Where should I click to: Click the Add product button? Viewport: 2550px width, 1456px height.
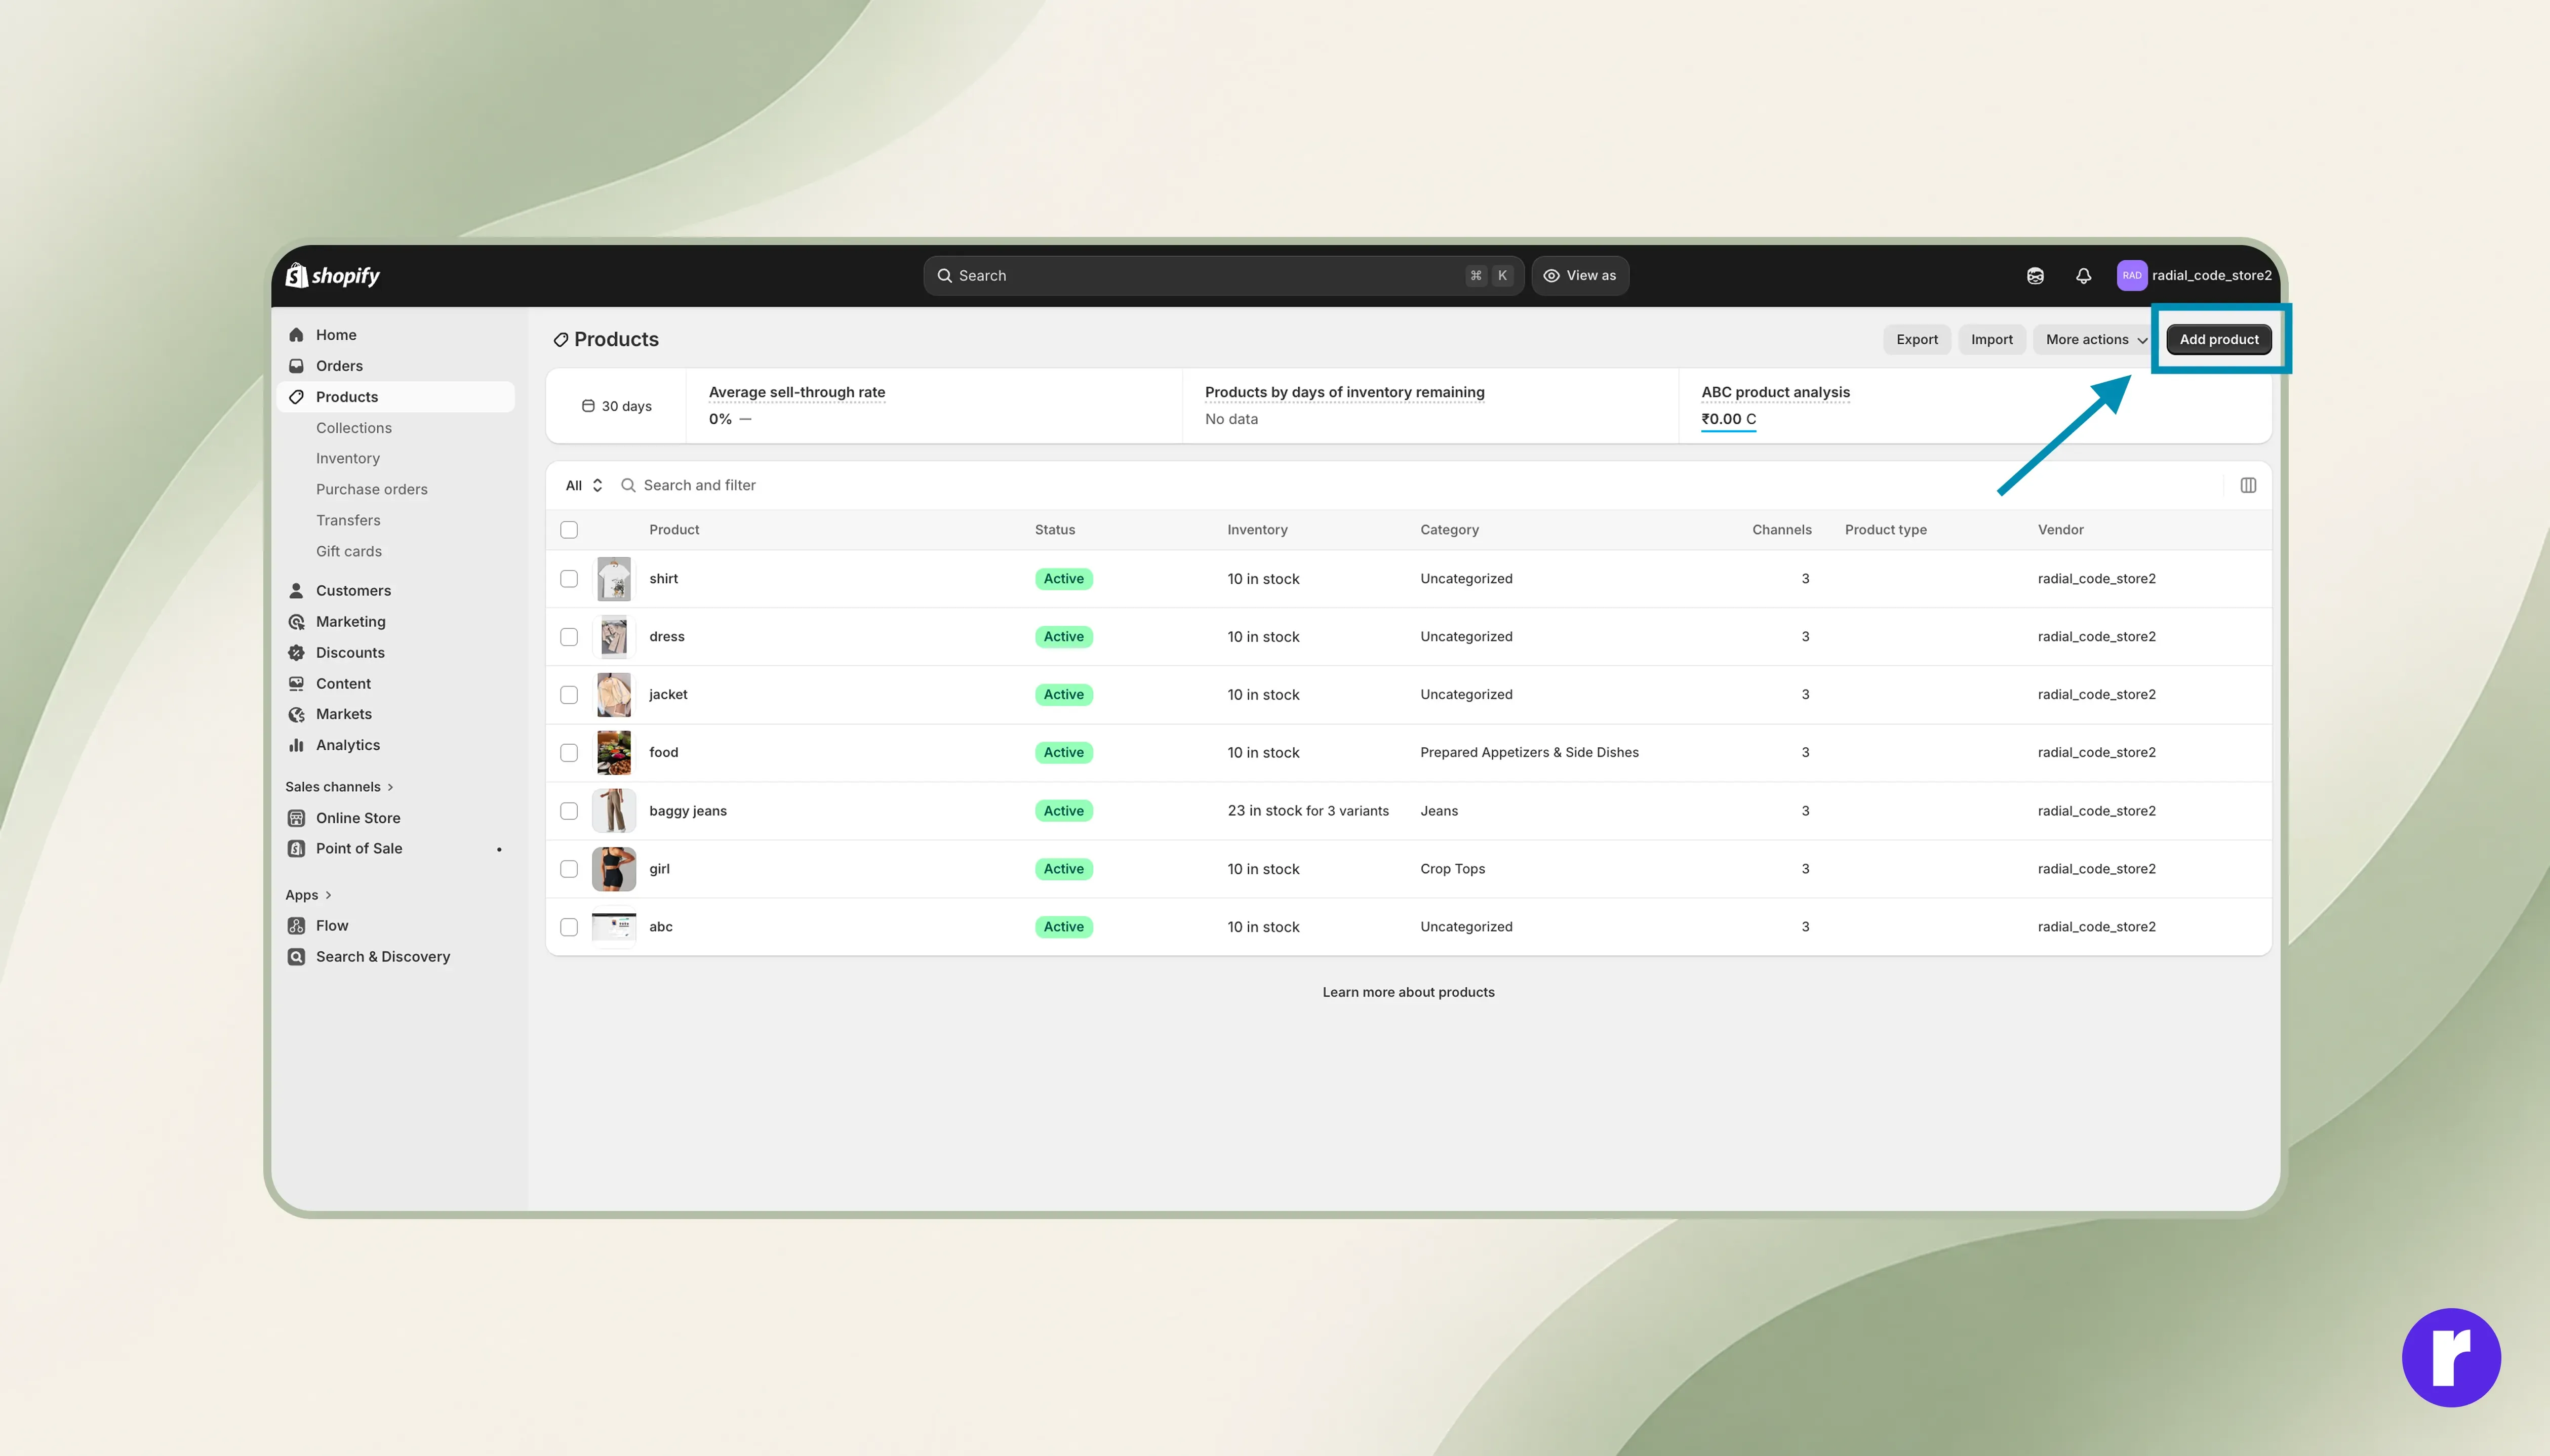(x=2219, y=340)
